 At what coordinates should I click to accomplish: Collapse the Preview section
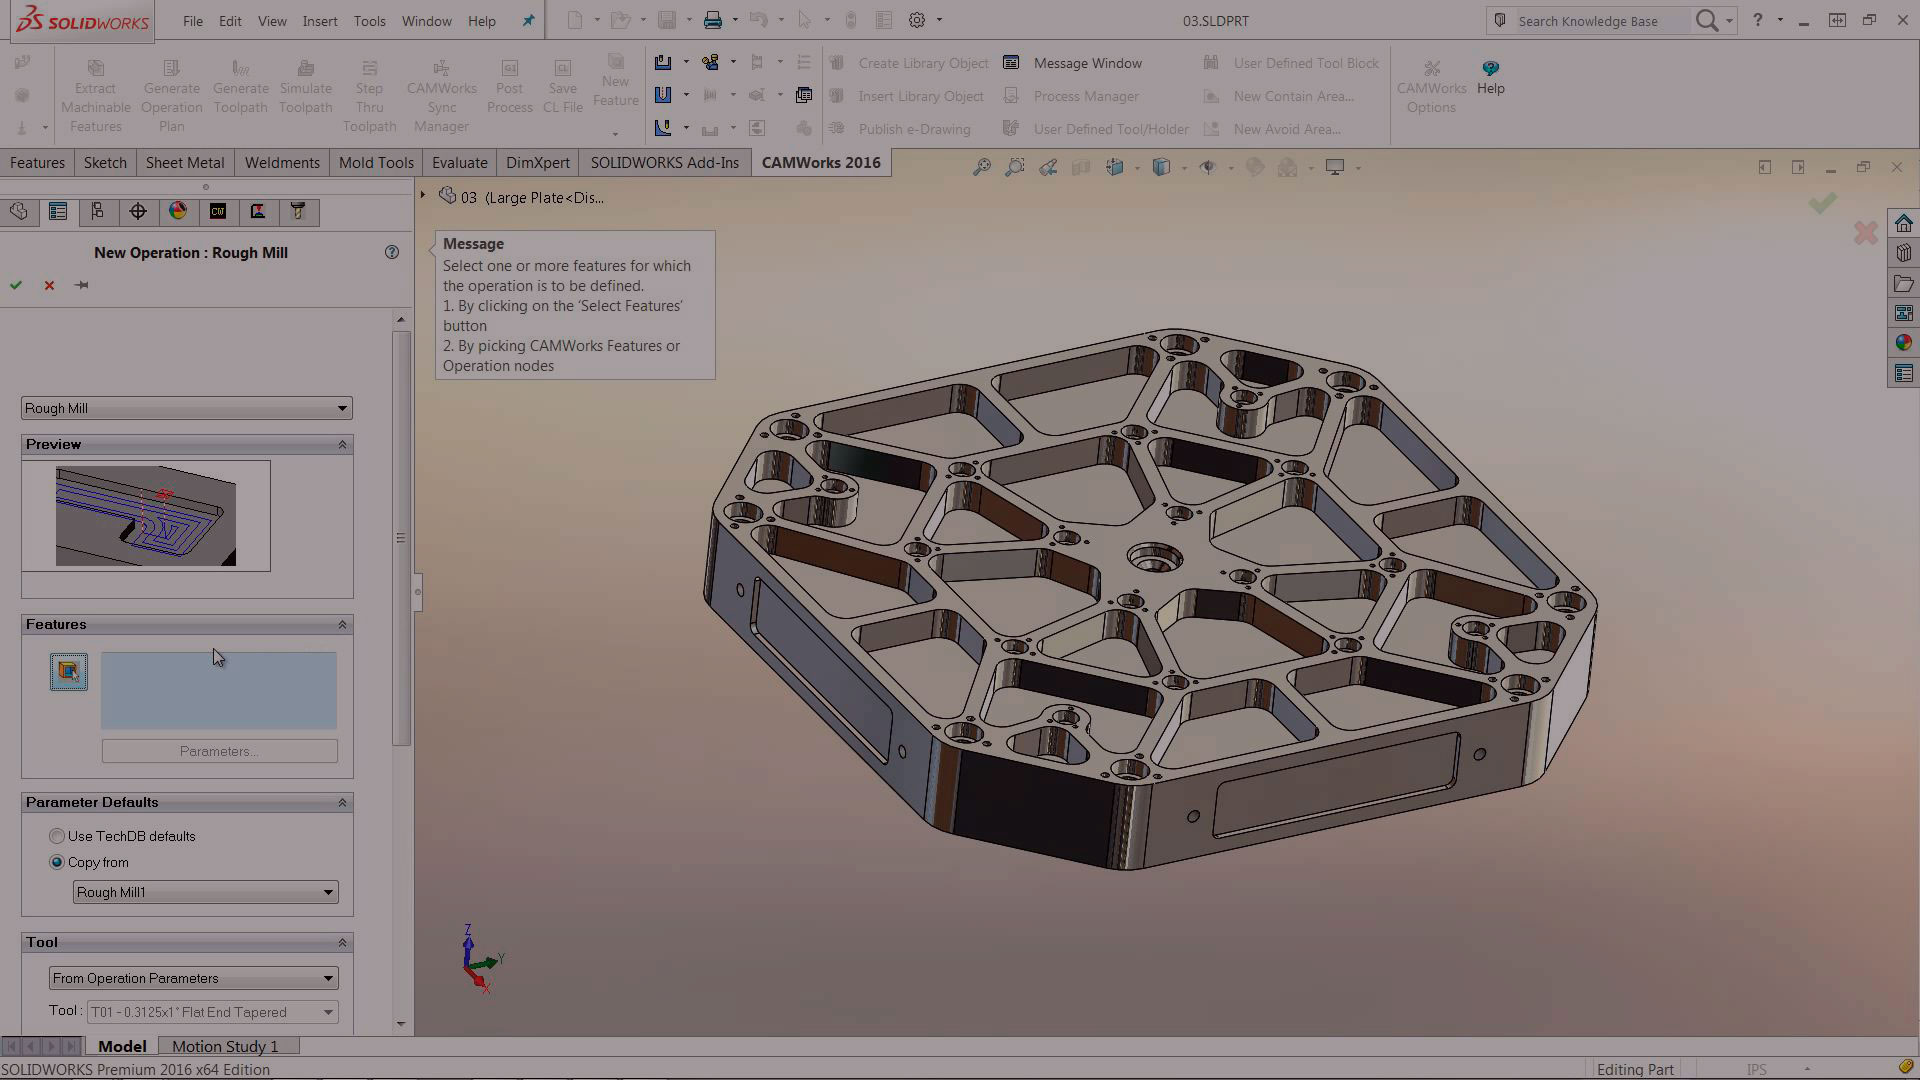click(342, 444)
